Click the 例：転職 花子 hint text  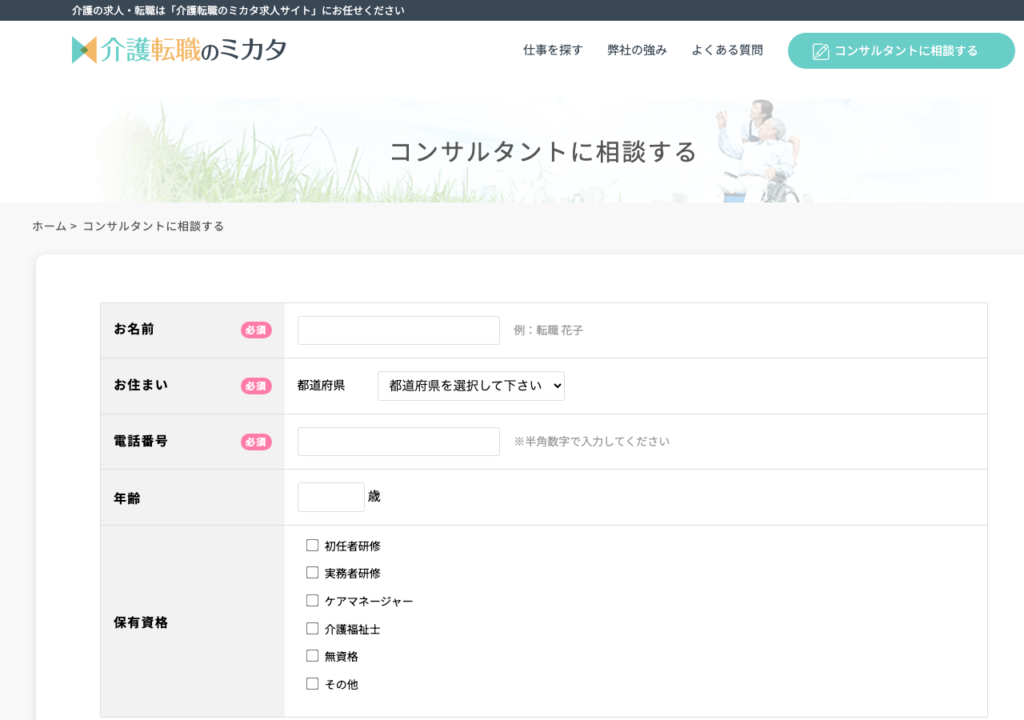pyautogui.click(x=548, y=331)
